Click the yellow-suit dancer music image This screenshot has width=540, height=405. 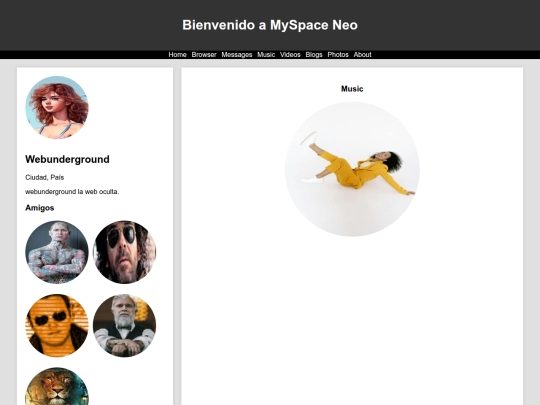(x=352, y=169)
